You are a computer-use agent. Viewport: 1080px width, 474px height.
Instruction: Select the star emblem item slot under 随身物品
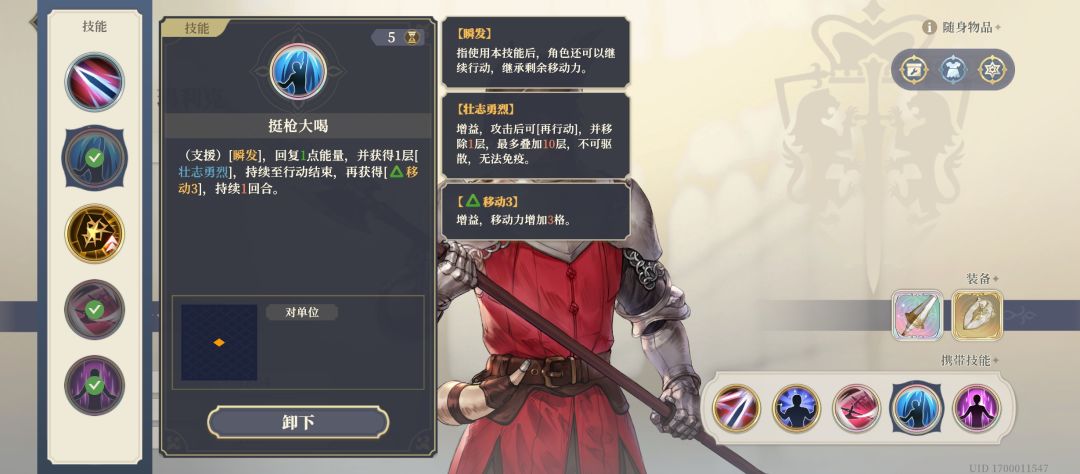tap(993, 70)
